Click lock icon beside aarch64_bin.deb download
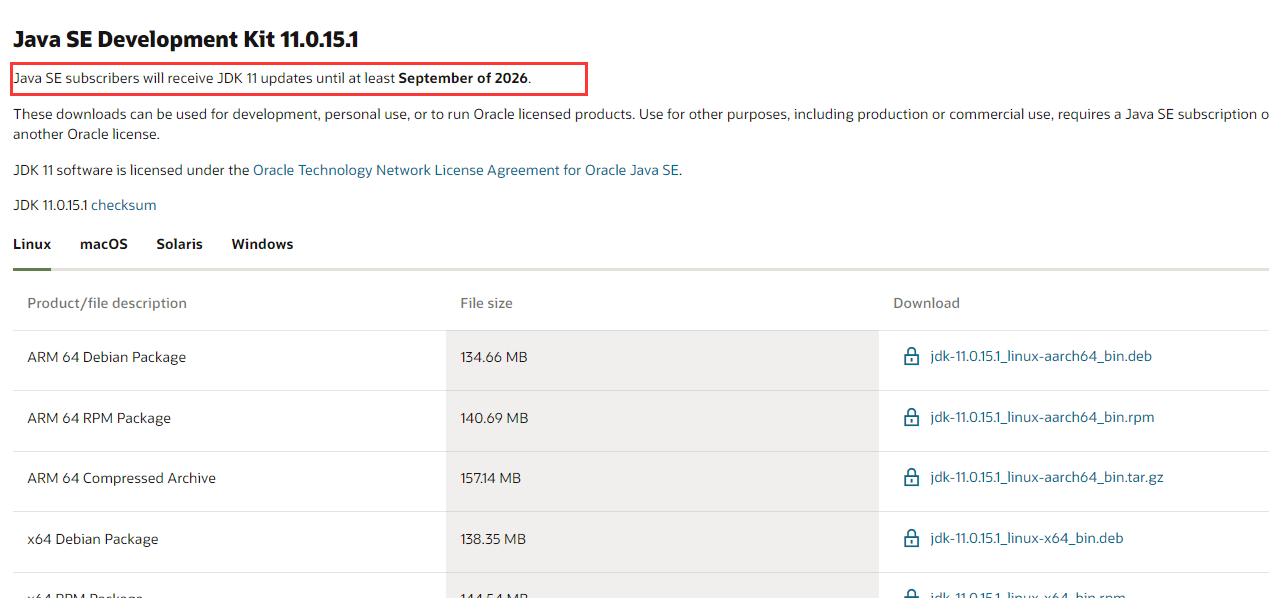Image resolution: width=1269 pixels, height=598 pixels. [911, 356]
